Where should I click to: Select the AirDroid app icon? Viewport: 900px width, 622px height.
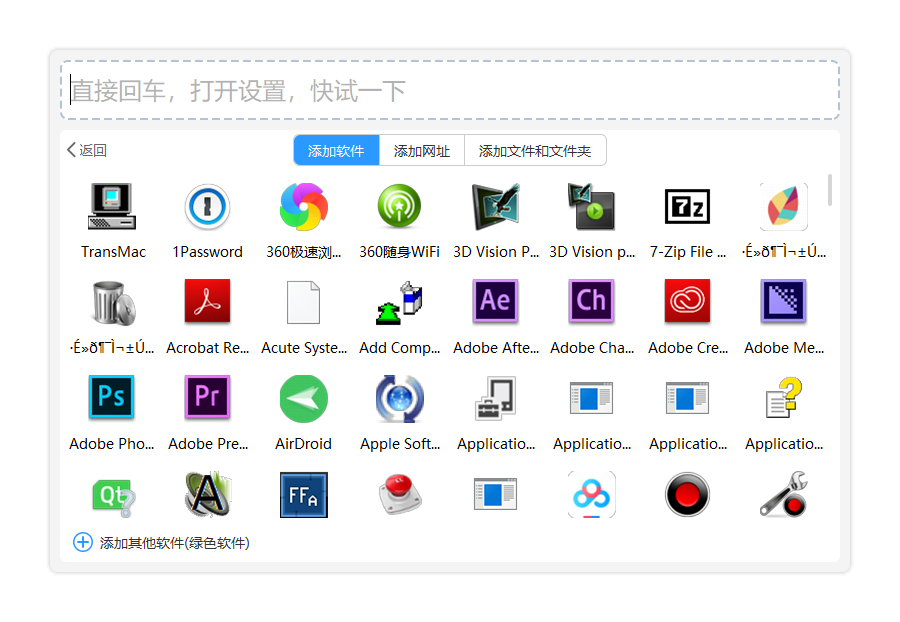pos(303,398)
